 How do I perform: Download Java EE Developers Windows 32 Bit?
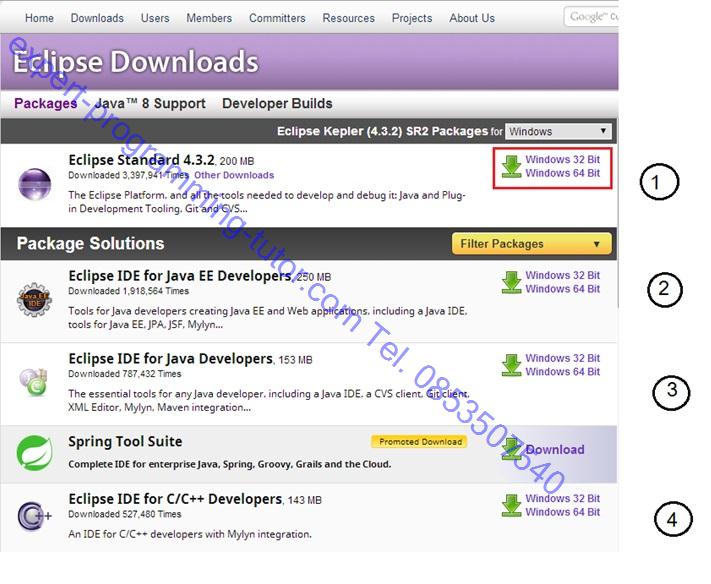coord(563,275)
